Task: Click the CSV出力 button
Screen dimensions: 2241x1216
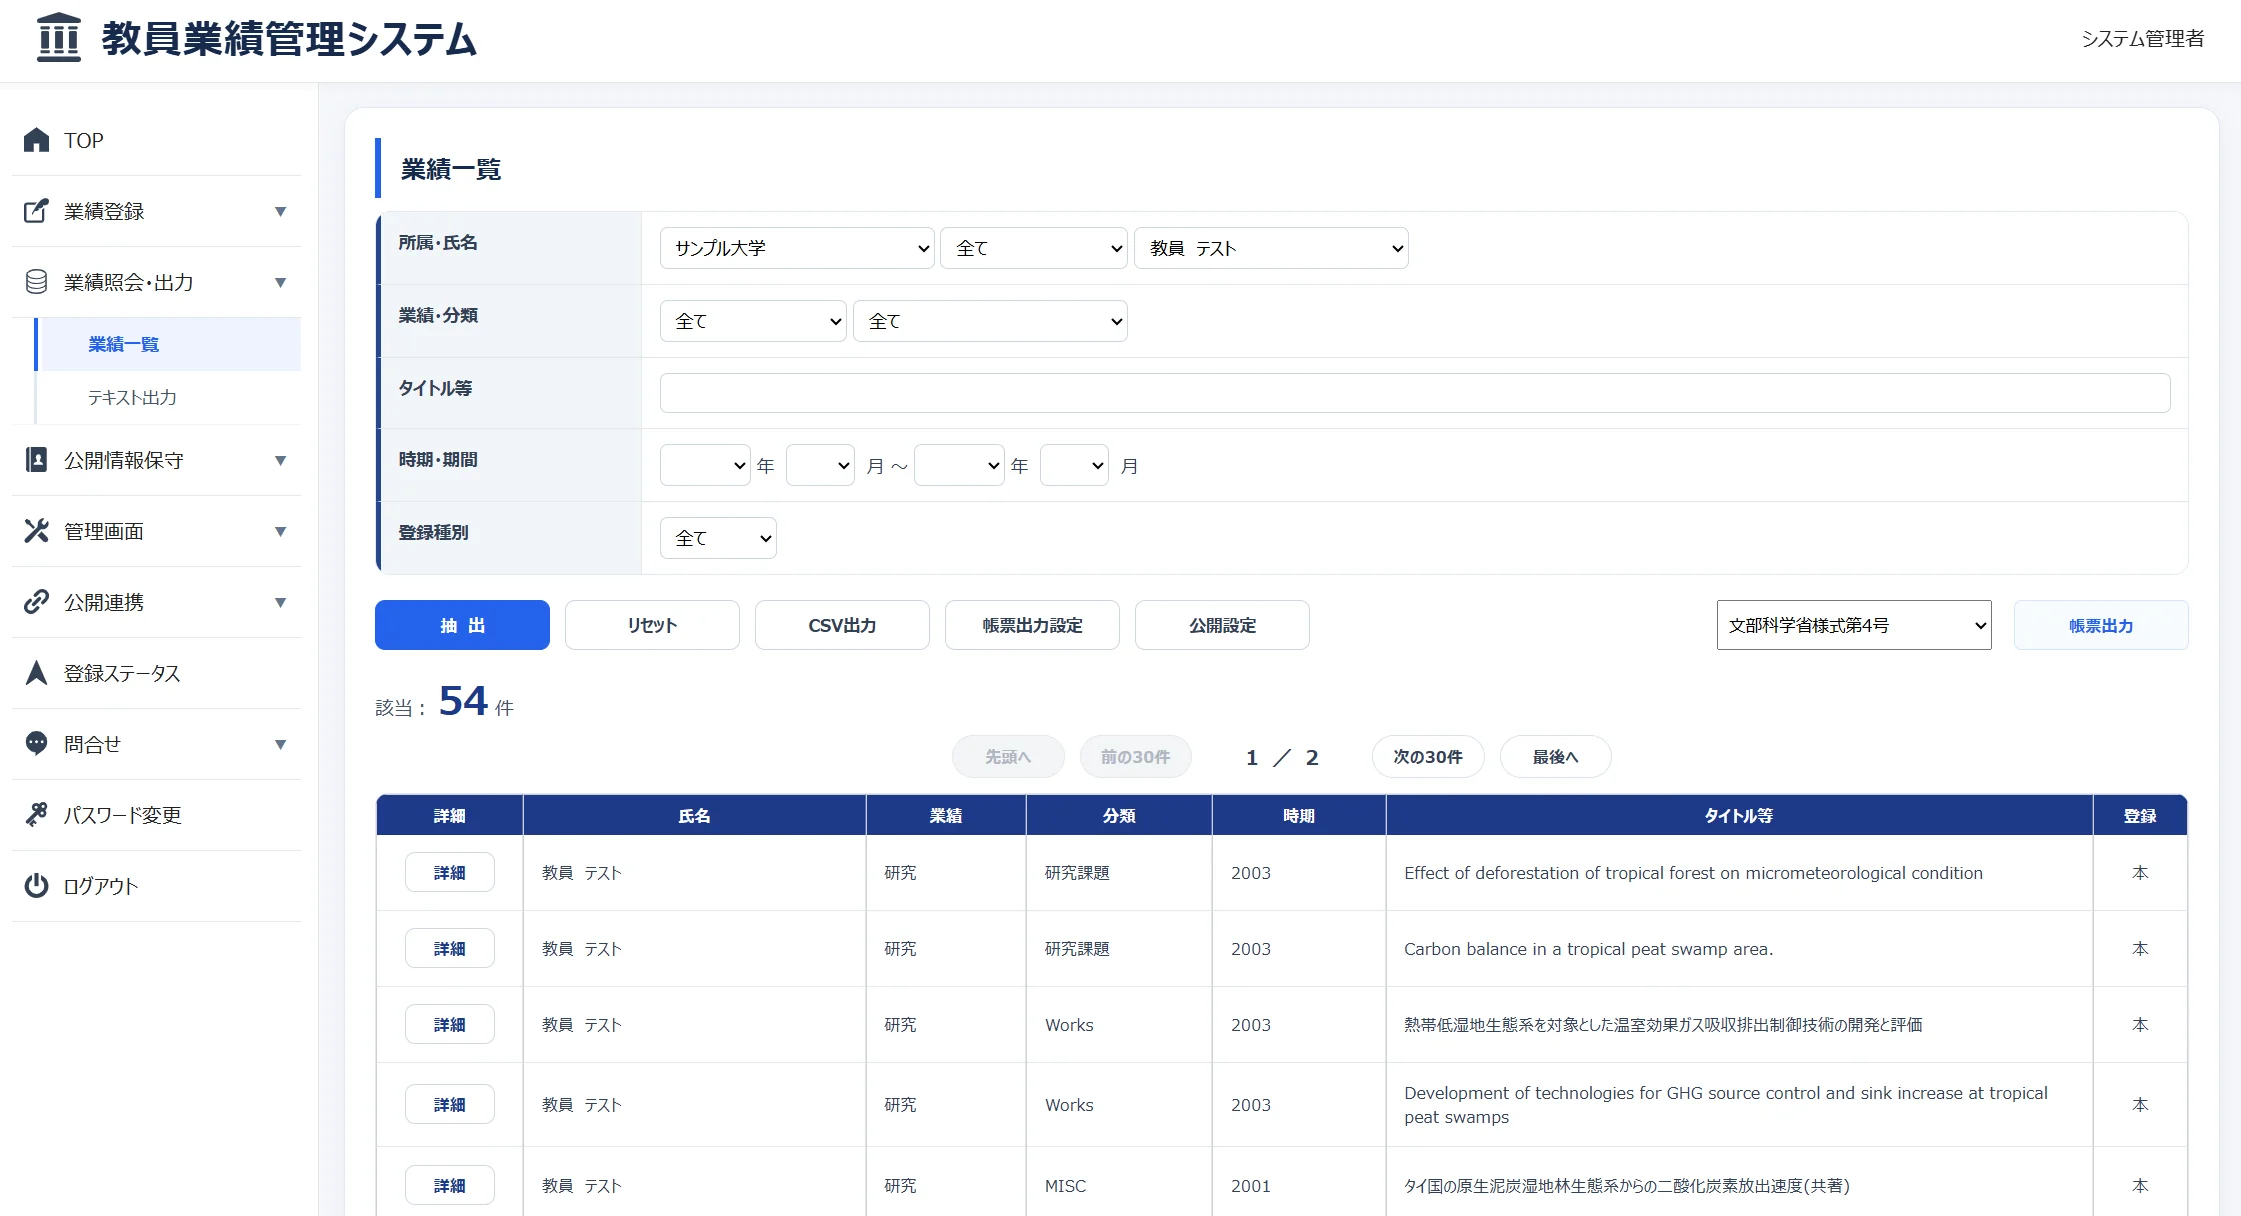Action: pos(842,625)
